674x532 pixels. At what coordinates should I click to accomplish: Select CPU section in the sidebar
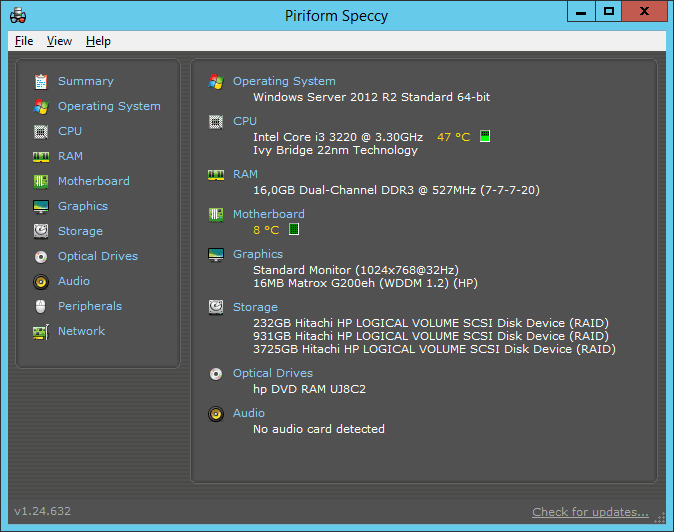(70, 131)
